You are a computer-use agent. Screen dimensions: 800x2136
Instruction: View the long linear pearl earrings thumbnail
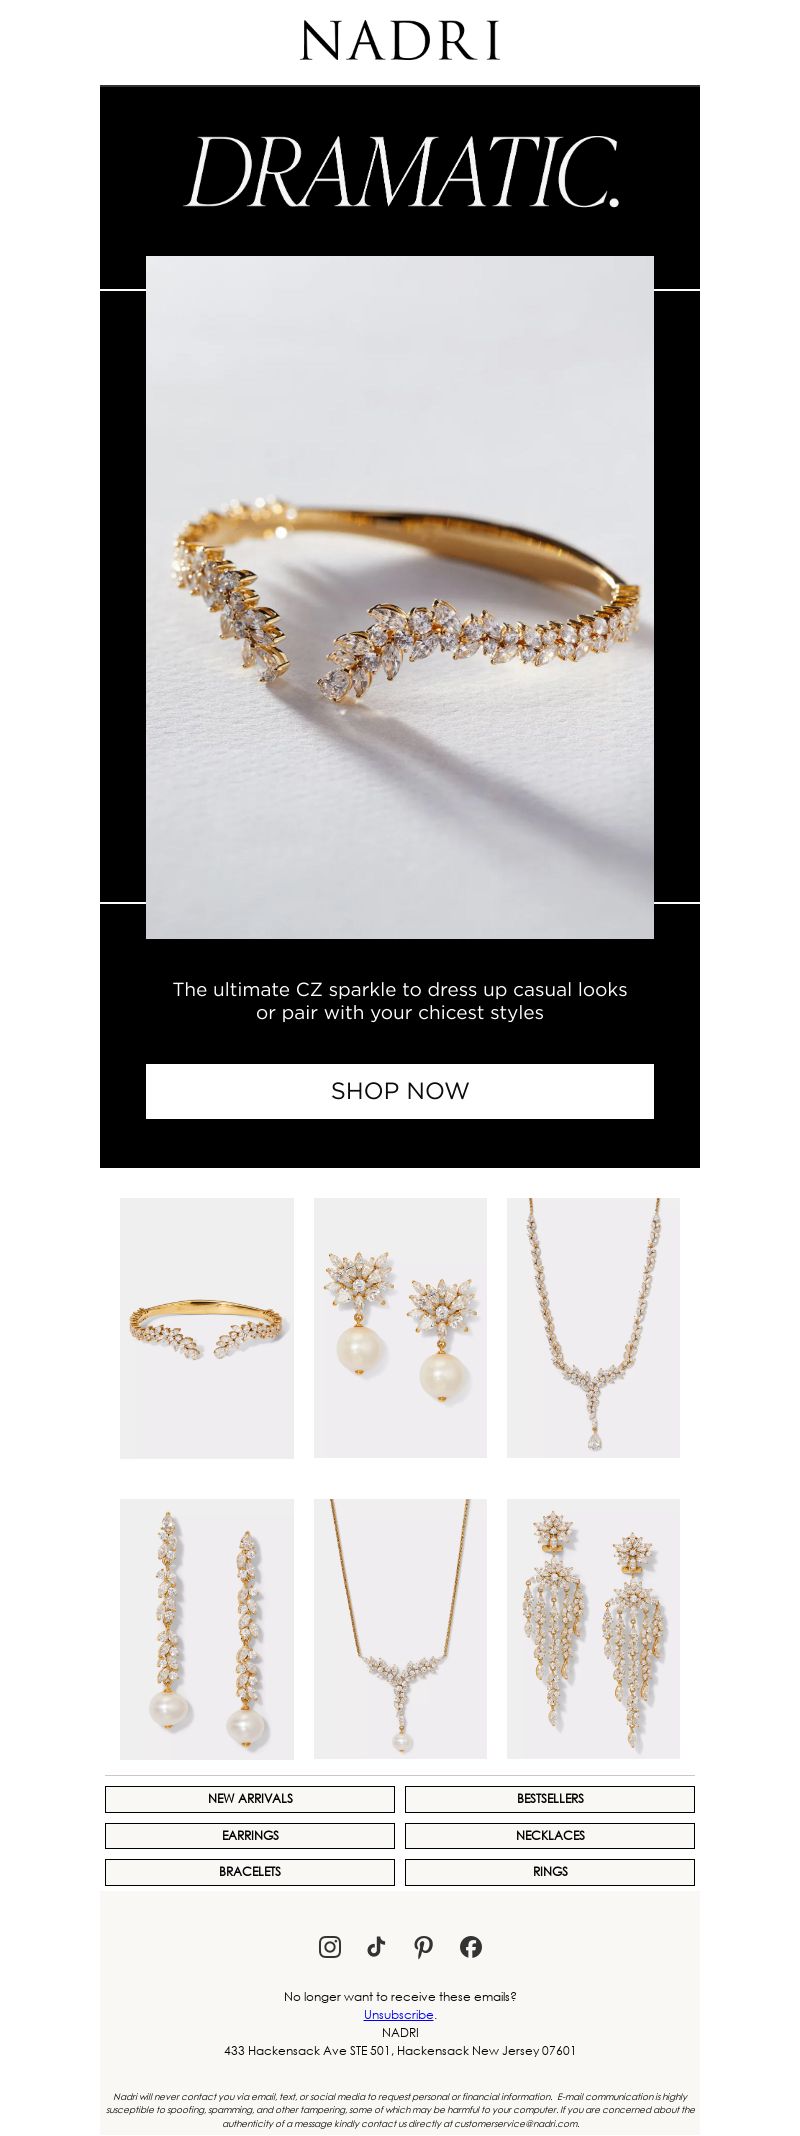pos(207,1629)
